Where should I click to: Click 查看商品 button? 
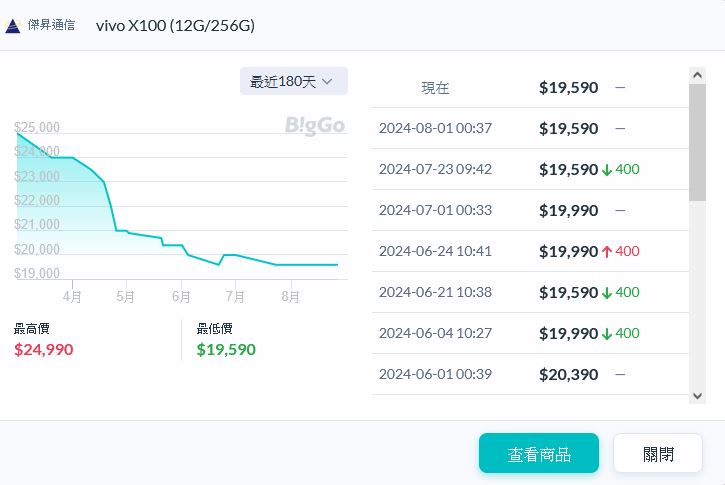click(x=538, y=454)
